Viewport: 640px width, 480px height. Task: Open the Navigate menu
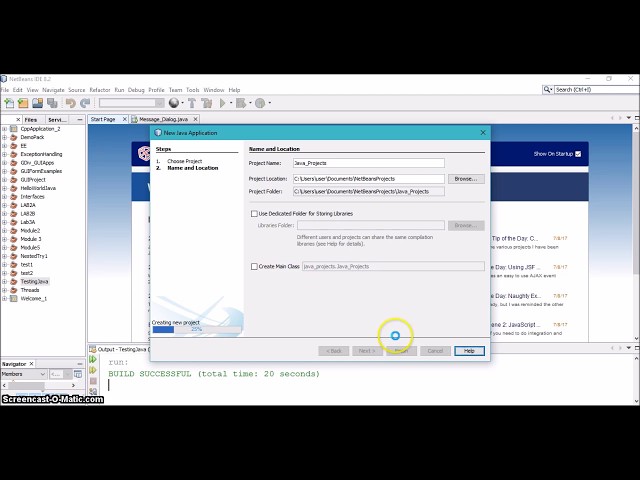tap(53, 90)
